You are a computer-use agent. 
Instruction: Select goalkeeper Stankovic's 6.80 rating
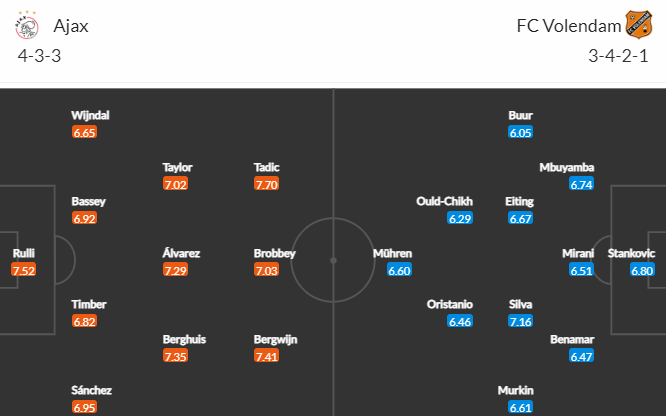click(642, 270)
